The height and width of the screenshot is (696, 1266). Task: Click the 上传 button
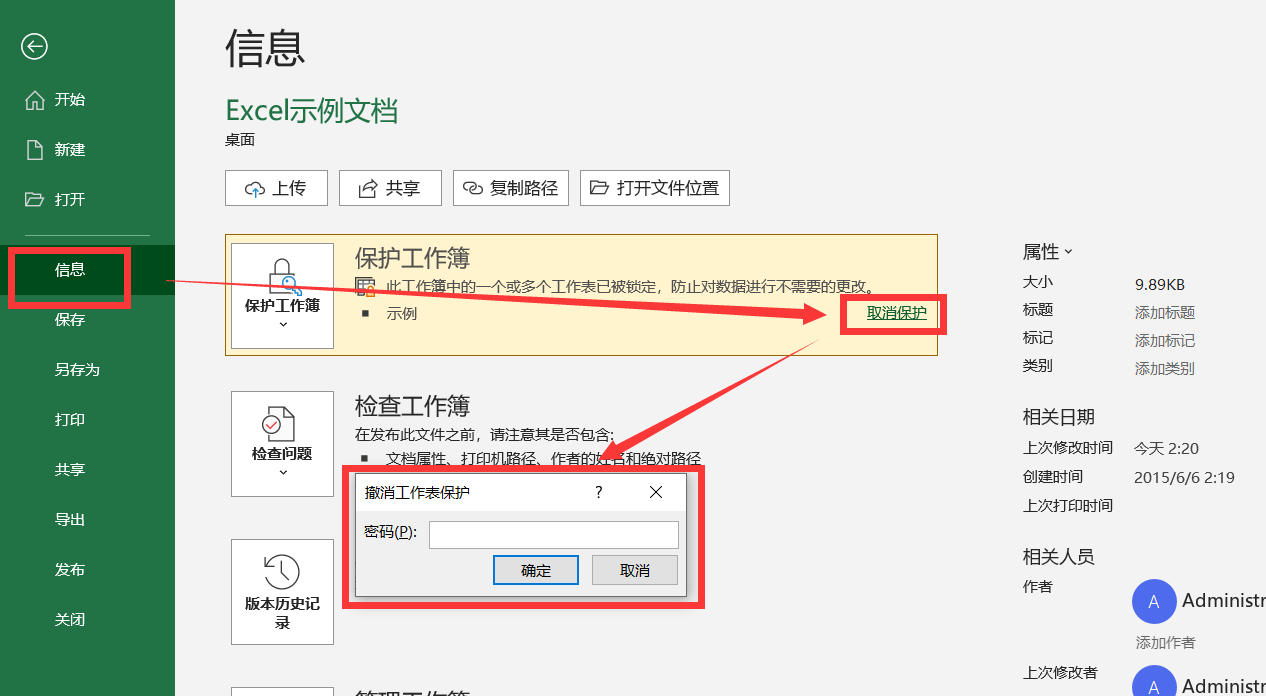[x=276, y=188]
